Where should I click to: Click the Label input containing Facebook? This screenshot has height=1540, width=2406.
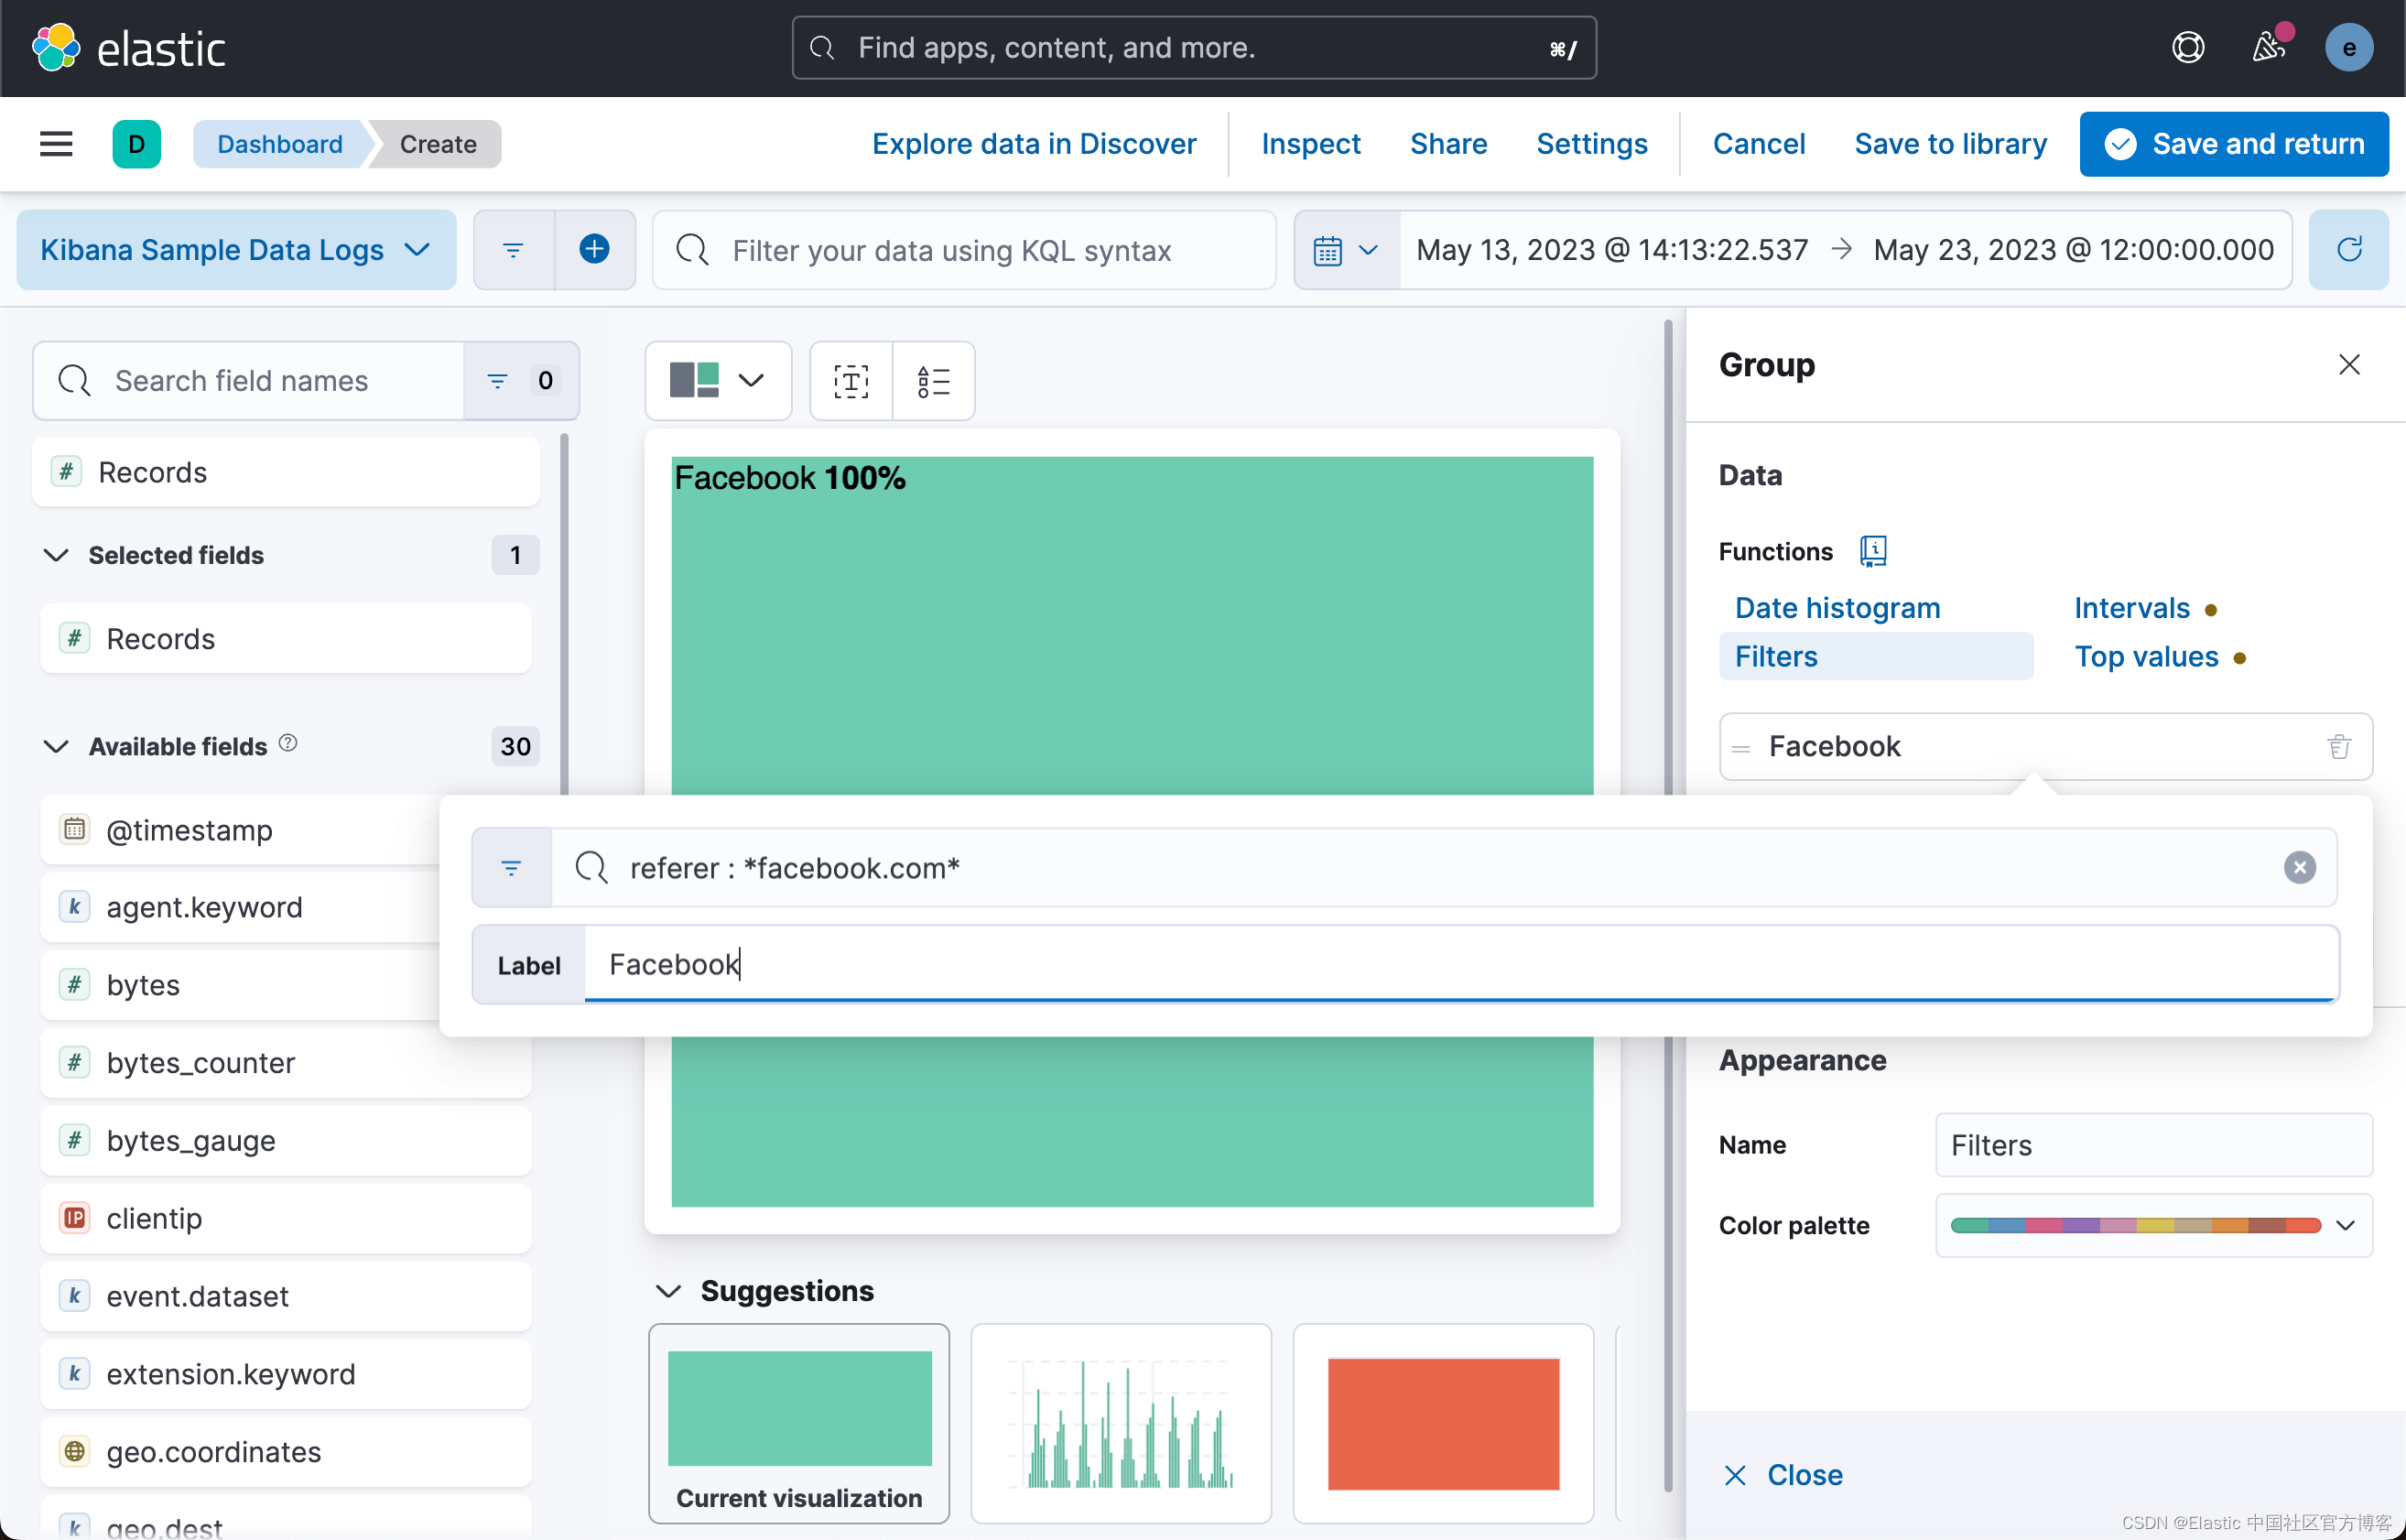point(1460,964)
